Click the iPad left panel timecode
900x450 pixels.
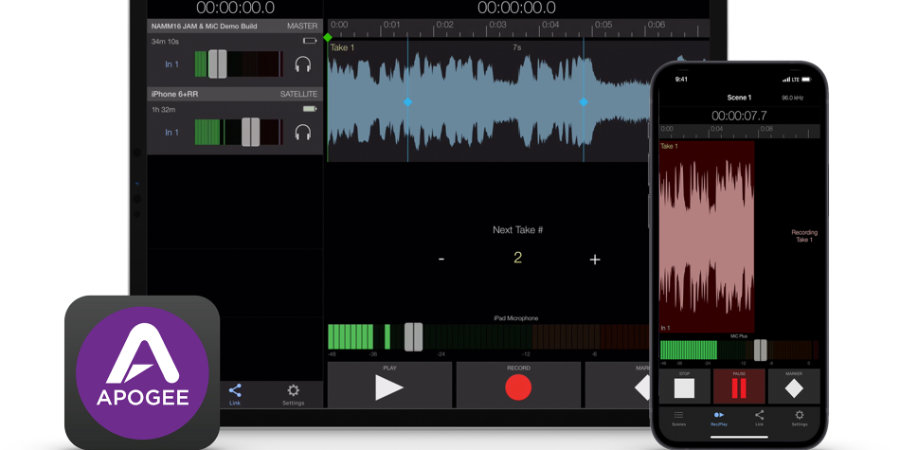235,7
